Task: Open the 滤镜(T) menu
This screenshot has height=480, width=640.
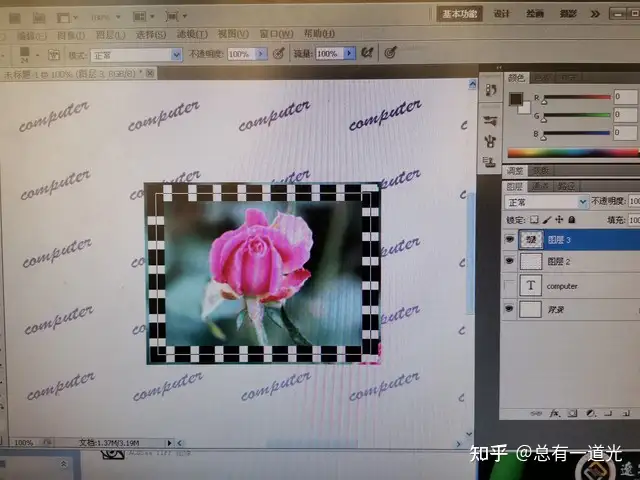Action: coord(192,34)
